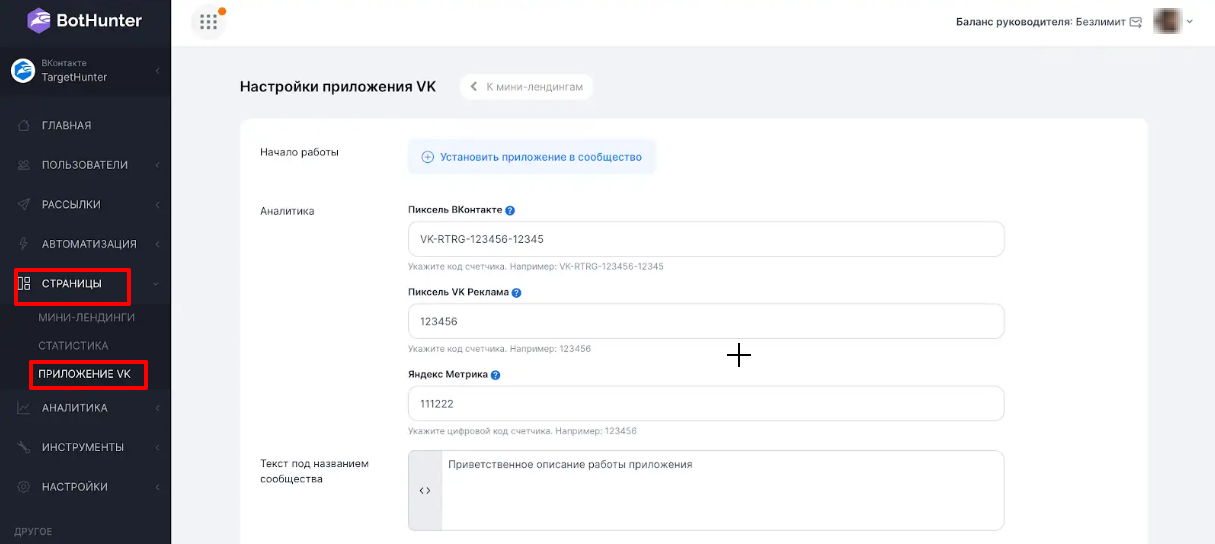Click help icon next to Пиксель ВКонтакте
The width and height of the screenshot is (1215, 544).
510,210
